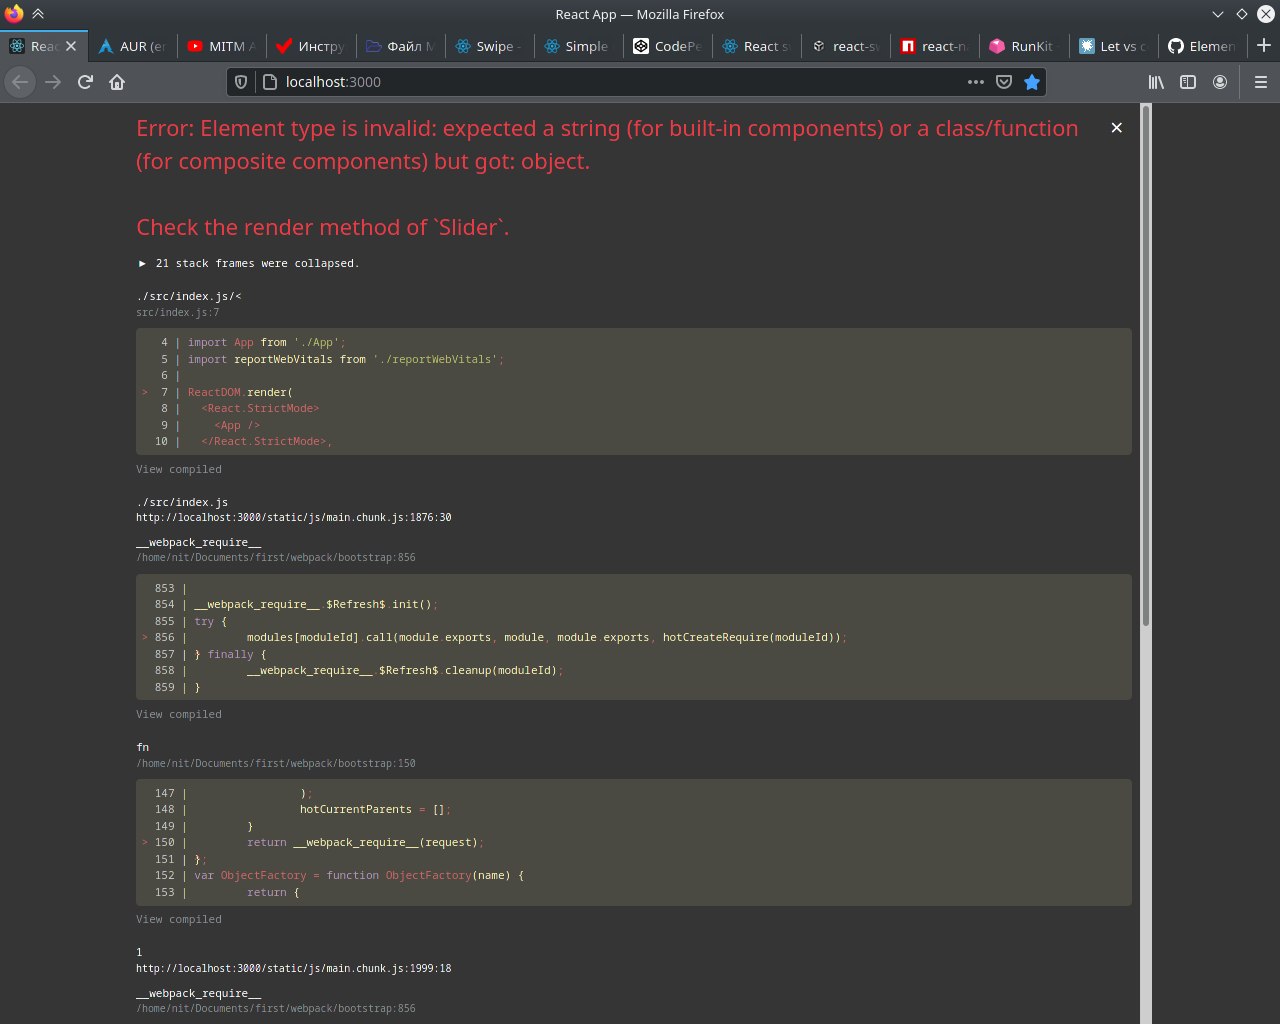The width and height of the screenshot is (1280, 1024).
Task: Open the page actions three-dot menu
Action: (x=975, y=82)
